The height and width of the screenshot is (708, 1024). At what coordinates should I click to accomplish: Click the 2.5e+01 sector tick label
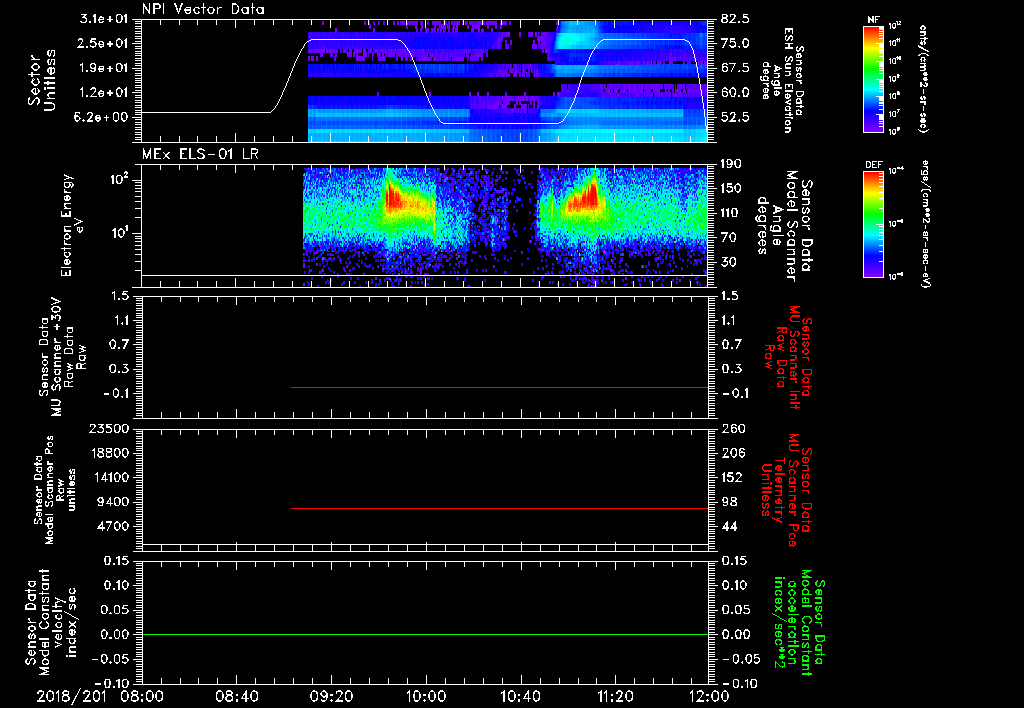(104, 43)
